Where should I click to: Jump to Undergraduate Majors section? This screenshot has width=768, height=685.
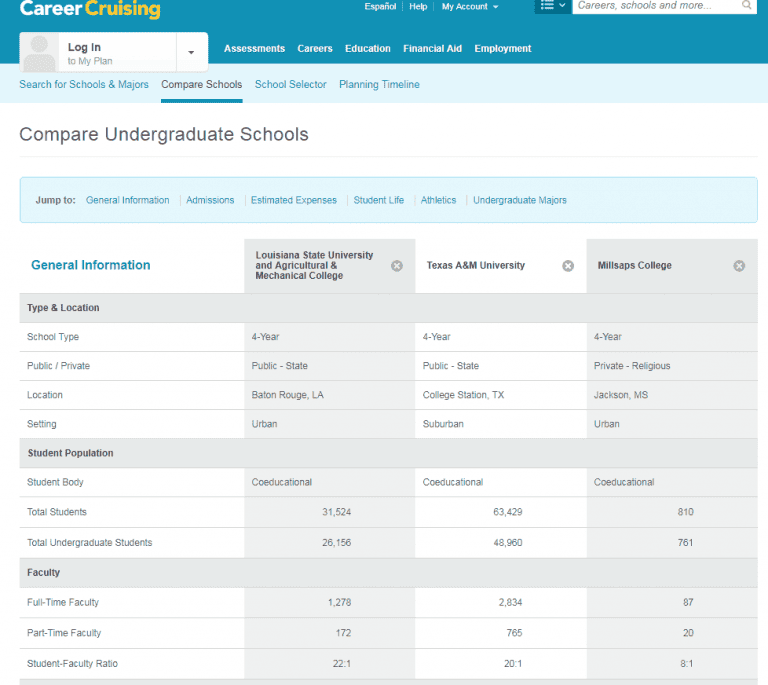(520, 200)
